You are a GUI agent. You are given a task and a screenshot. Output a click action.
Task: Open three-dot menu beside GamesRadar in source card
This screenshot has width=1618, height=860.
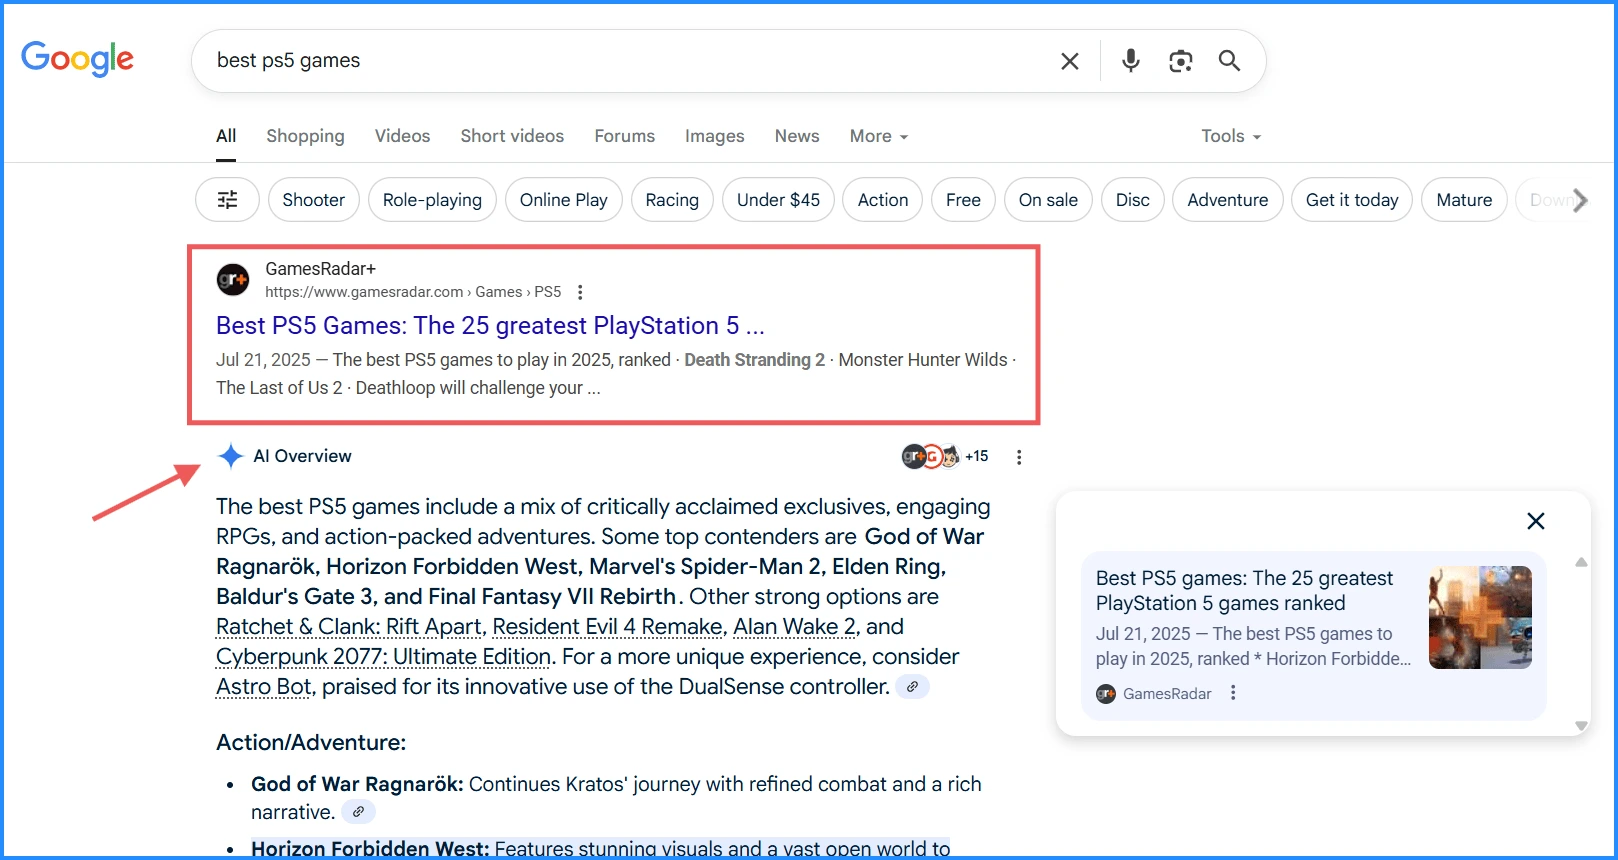pos(1233,693)
